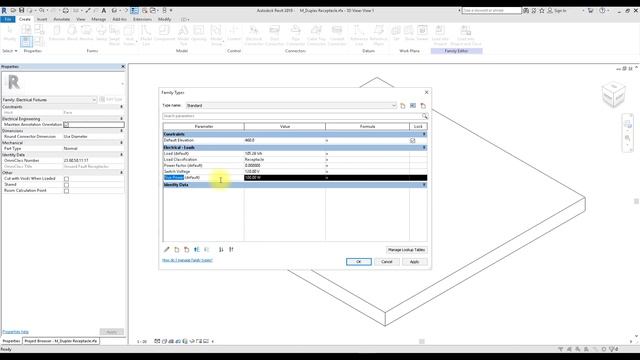Screen dimensions: 640x360
Task: Select the Model Line tool
Action: click(146, 35)
